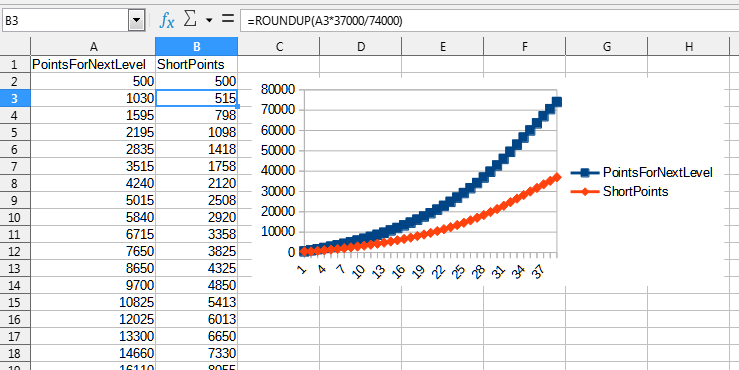Image resolution: width=739 pixels, height=370 pixels.
Task: Click the last blue PointsForNextLevel data point
Action: (x=557, y=102)
